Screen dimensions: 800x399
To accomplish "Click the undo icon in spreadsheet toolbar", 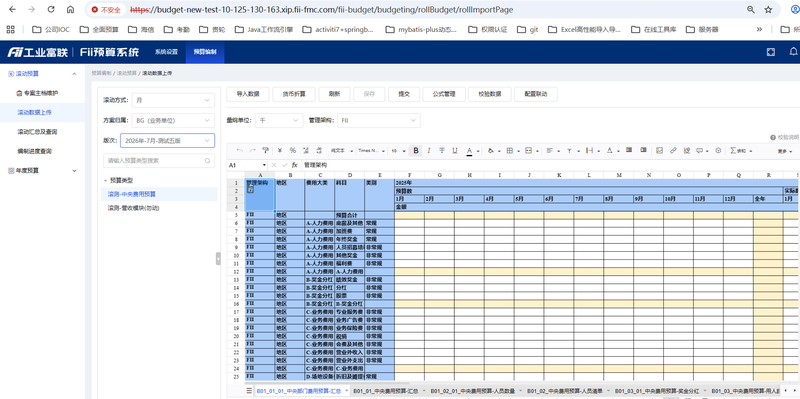I will pyautogui.click(x=240, y=151).
